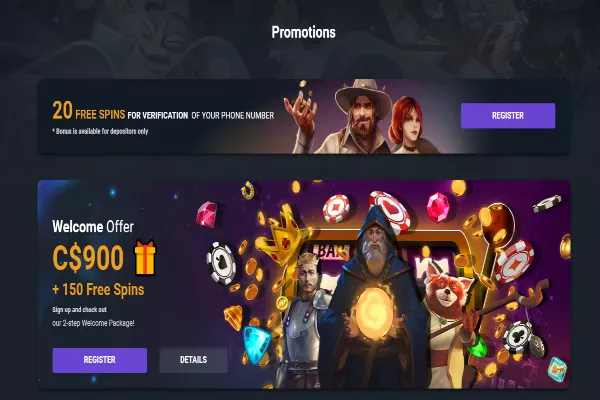The height and width of the screenshot is (400, 600).
Task: Click the blue triangular gem icon
Action: click(x=256, y=344)
